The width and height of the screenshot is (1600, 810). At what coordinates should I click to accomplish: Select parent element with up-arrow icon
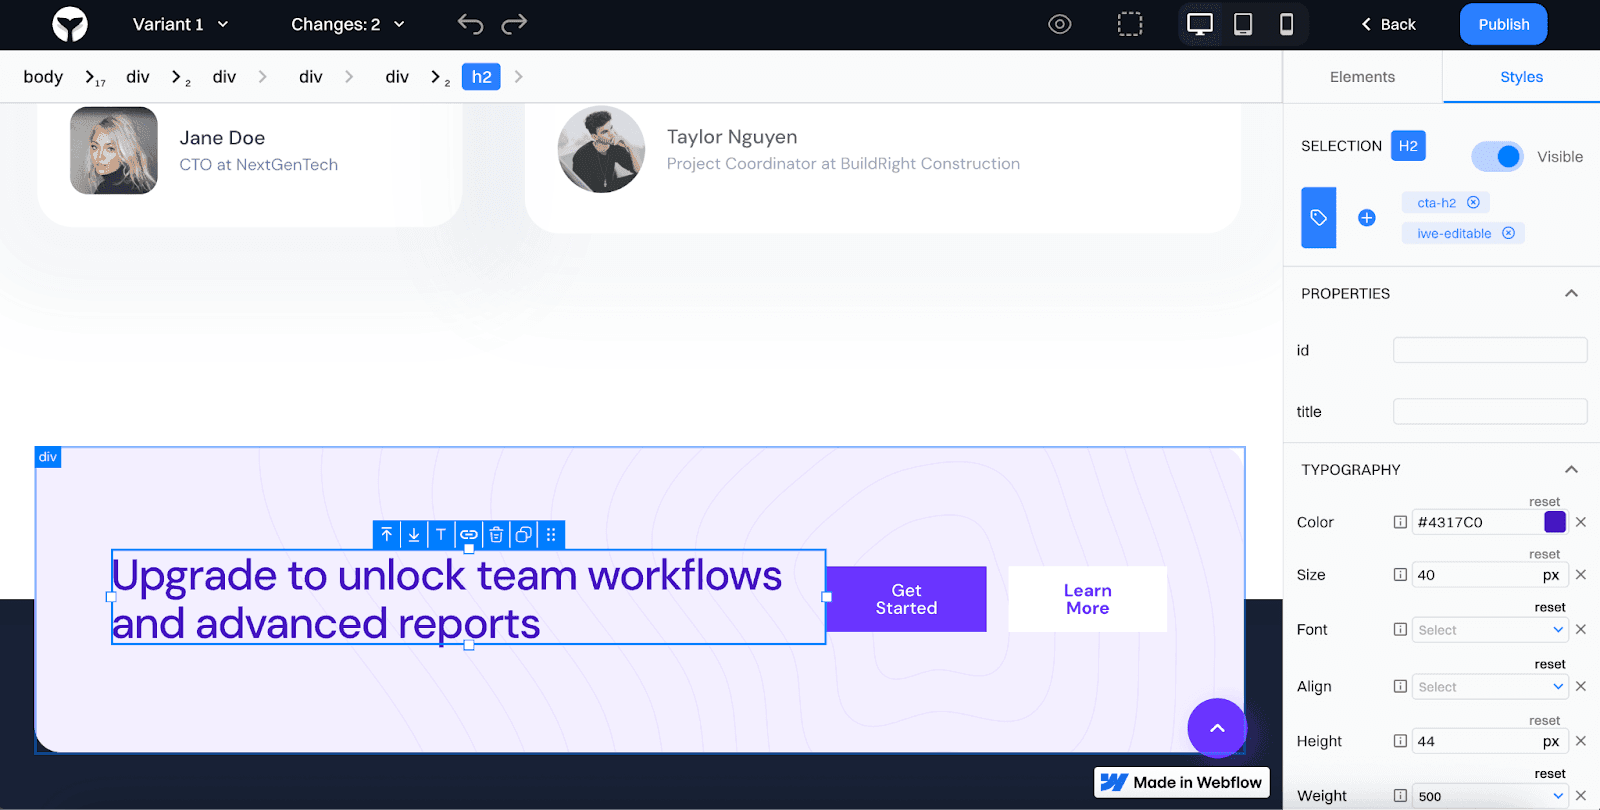tap(387, 535)
